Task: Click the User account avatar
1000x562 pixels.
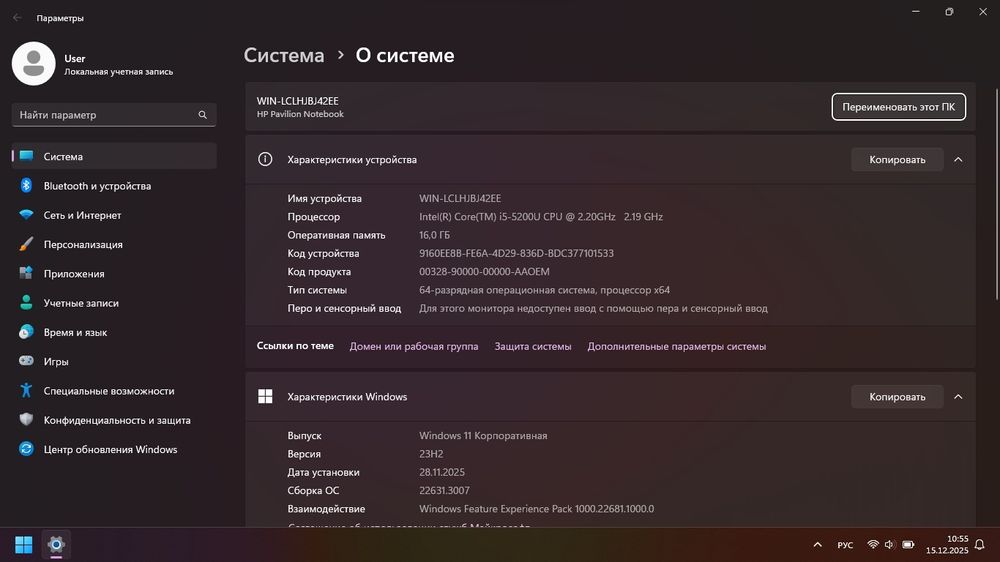Action: click(34, 64)
